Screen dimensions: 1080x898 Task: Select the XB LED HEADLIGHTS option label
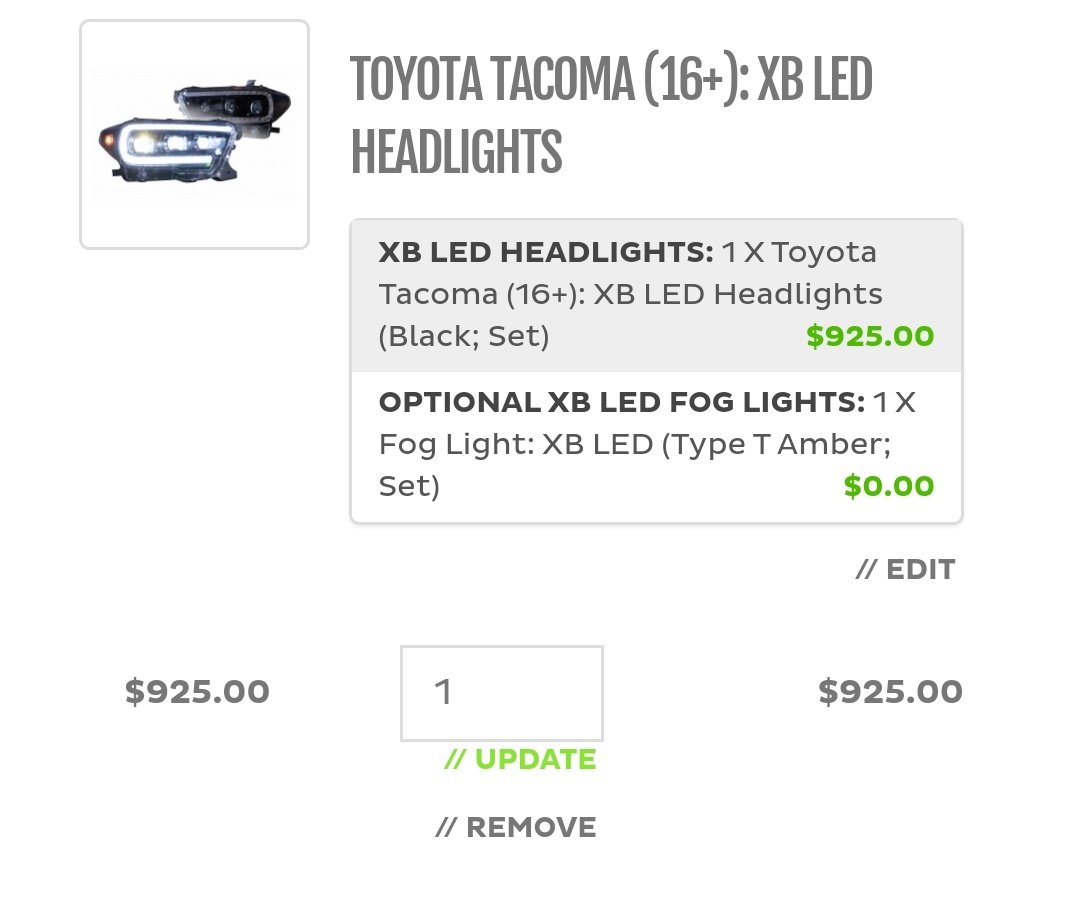(x=546, y=252)
